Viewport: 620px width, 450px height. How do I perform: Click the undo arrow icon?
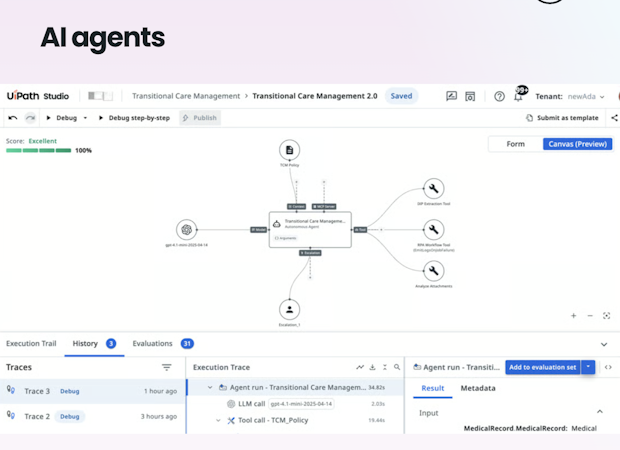(13, 118)
